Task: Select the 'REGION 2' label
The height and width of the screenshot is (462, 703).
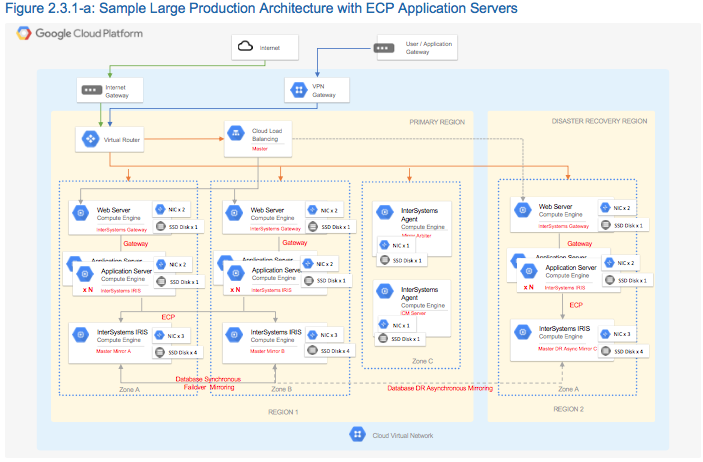Action: [x=568, y=409]
